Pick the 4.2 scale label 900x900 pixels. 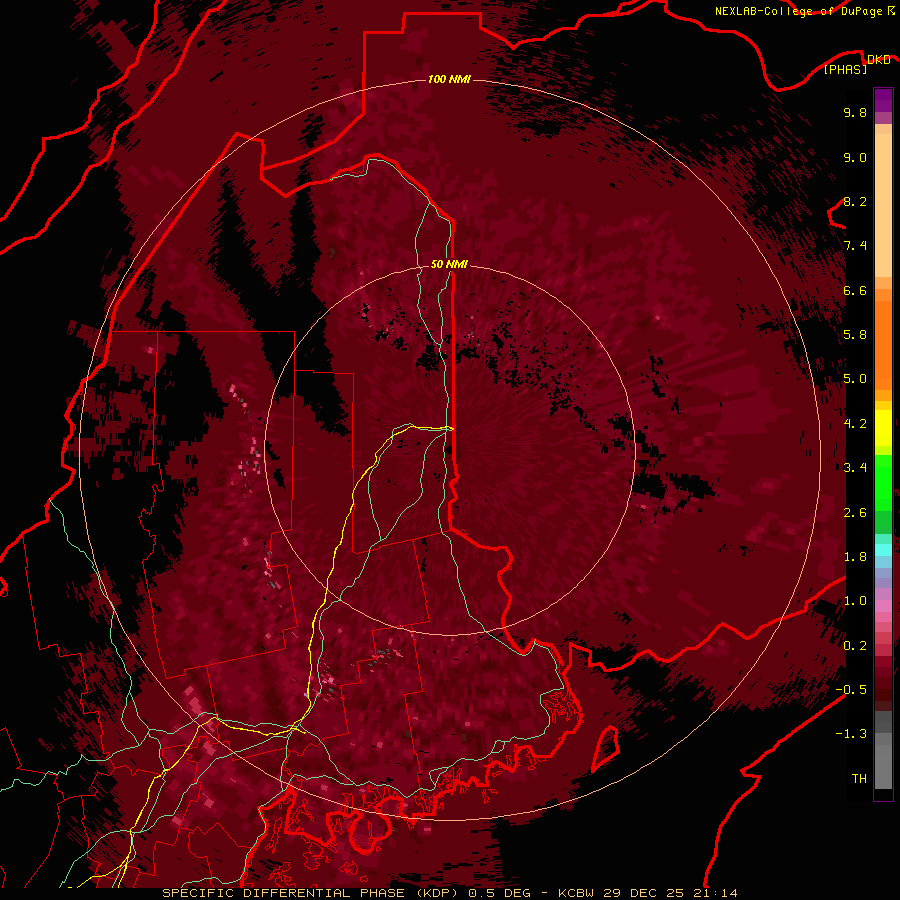click(855, 423)
